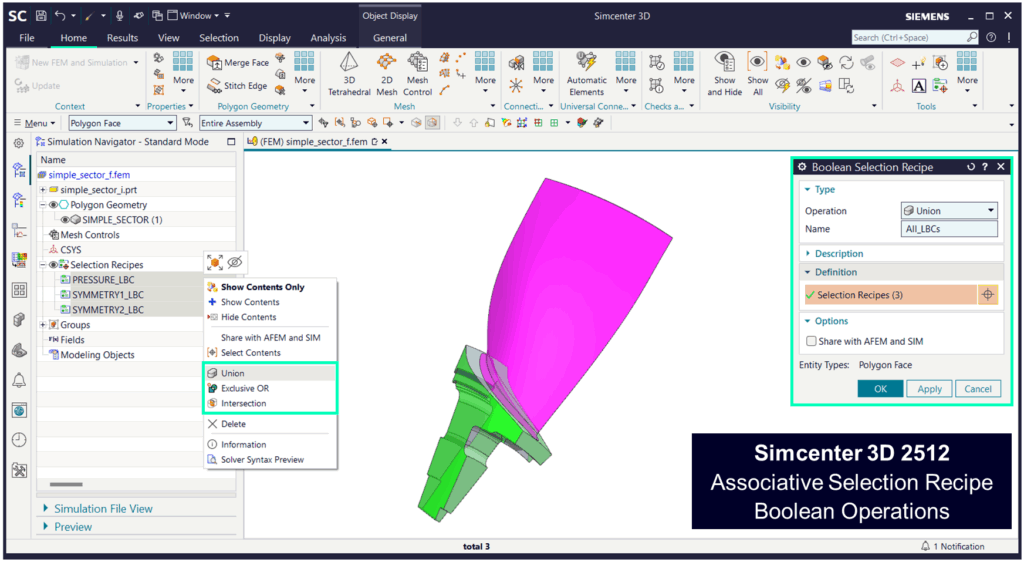Click the horizontal scrollbar in Simulation Navigator
Screen dimensions: 1024x562
100,484
